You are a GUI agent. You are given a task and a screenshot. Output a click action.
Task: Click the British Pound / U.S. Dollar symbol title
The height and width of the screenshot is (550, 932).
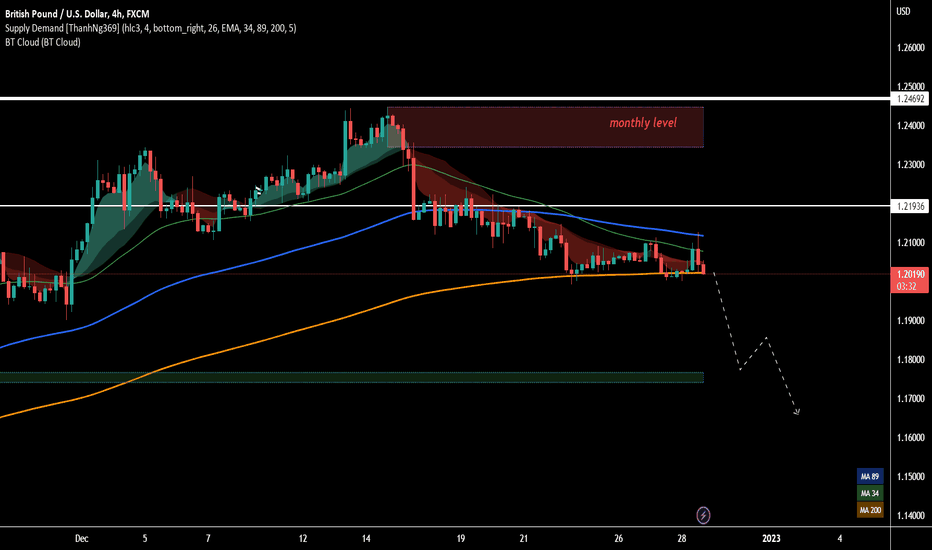click(77, 14)
